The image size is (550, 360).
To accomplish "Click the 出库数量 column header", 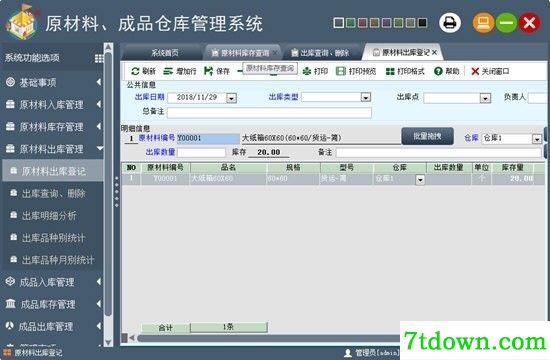I will pos(449,168).
